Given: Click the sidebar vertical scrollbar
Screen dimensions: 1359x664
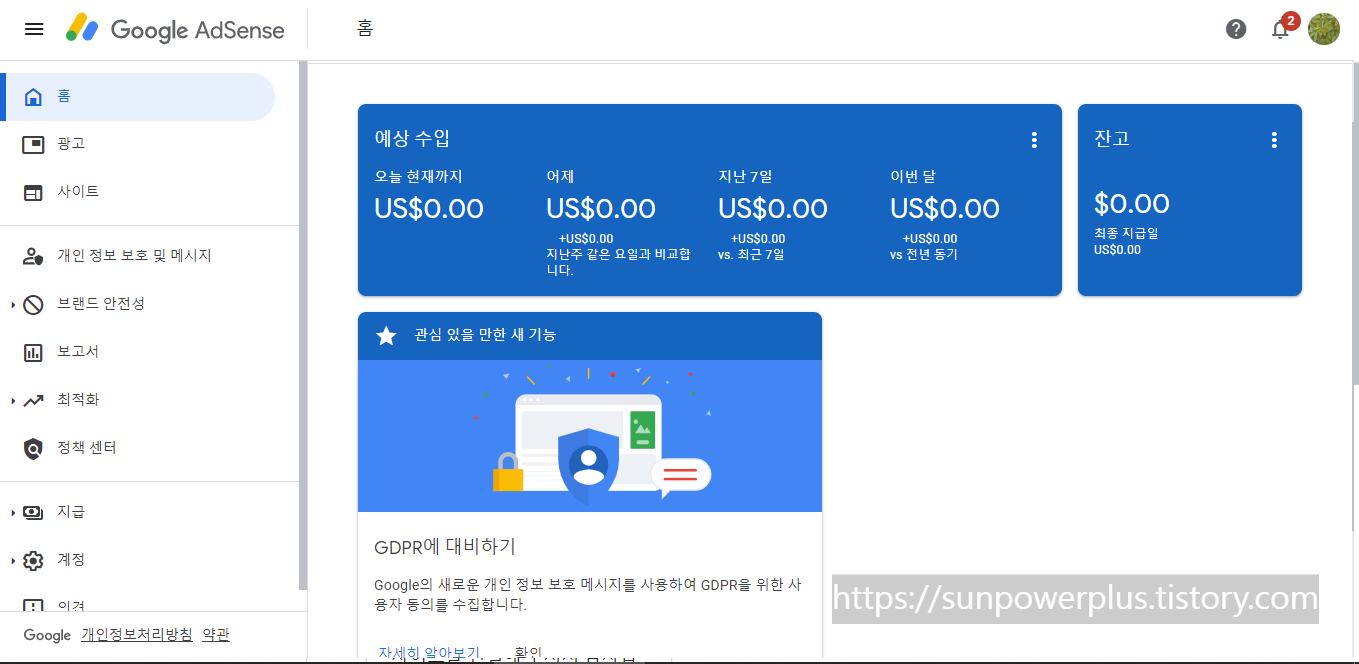Looking at the screenshot, I should click(x=303, y=325).
